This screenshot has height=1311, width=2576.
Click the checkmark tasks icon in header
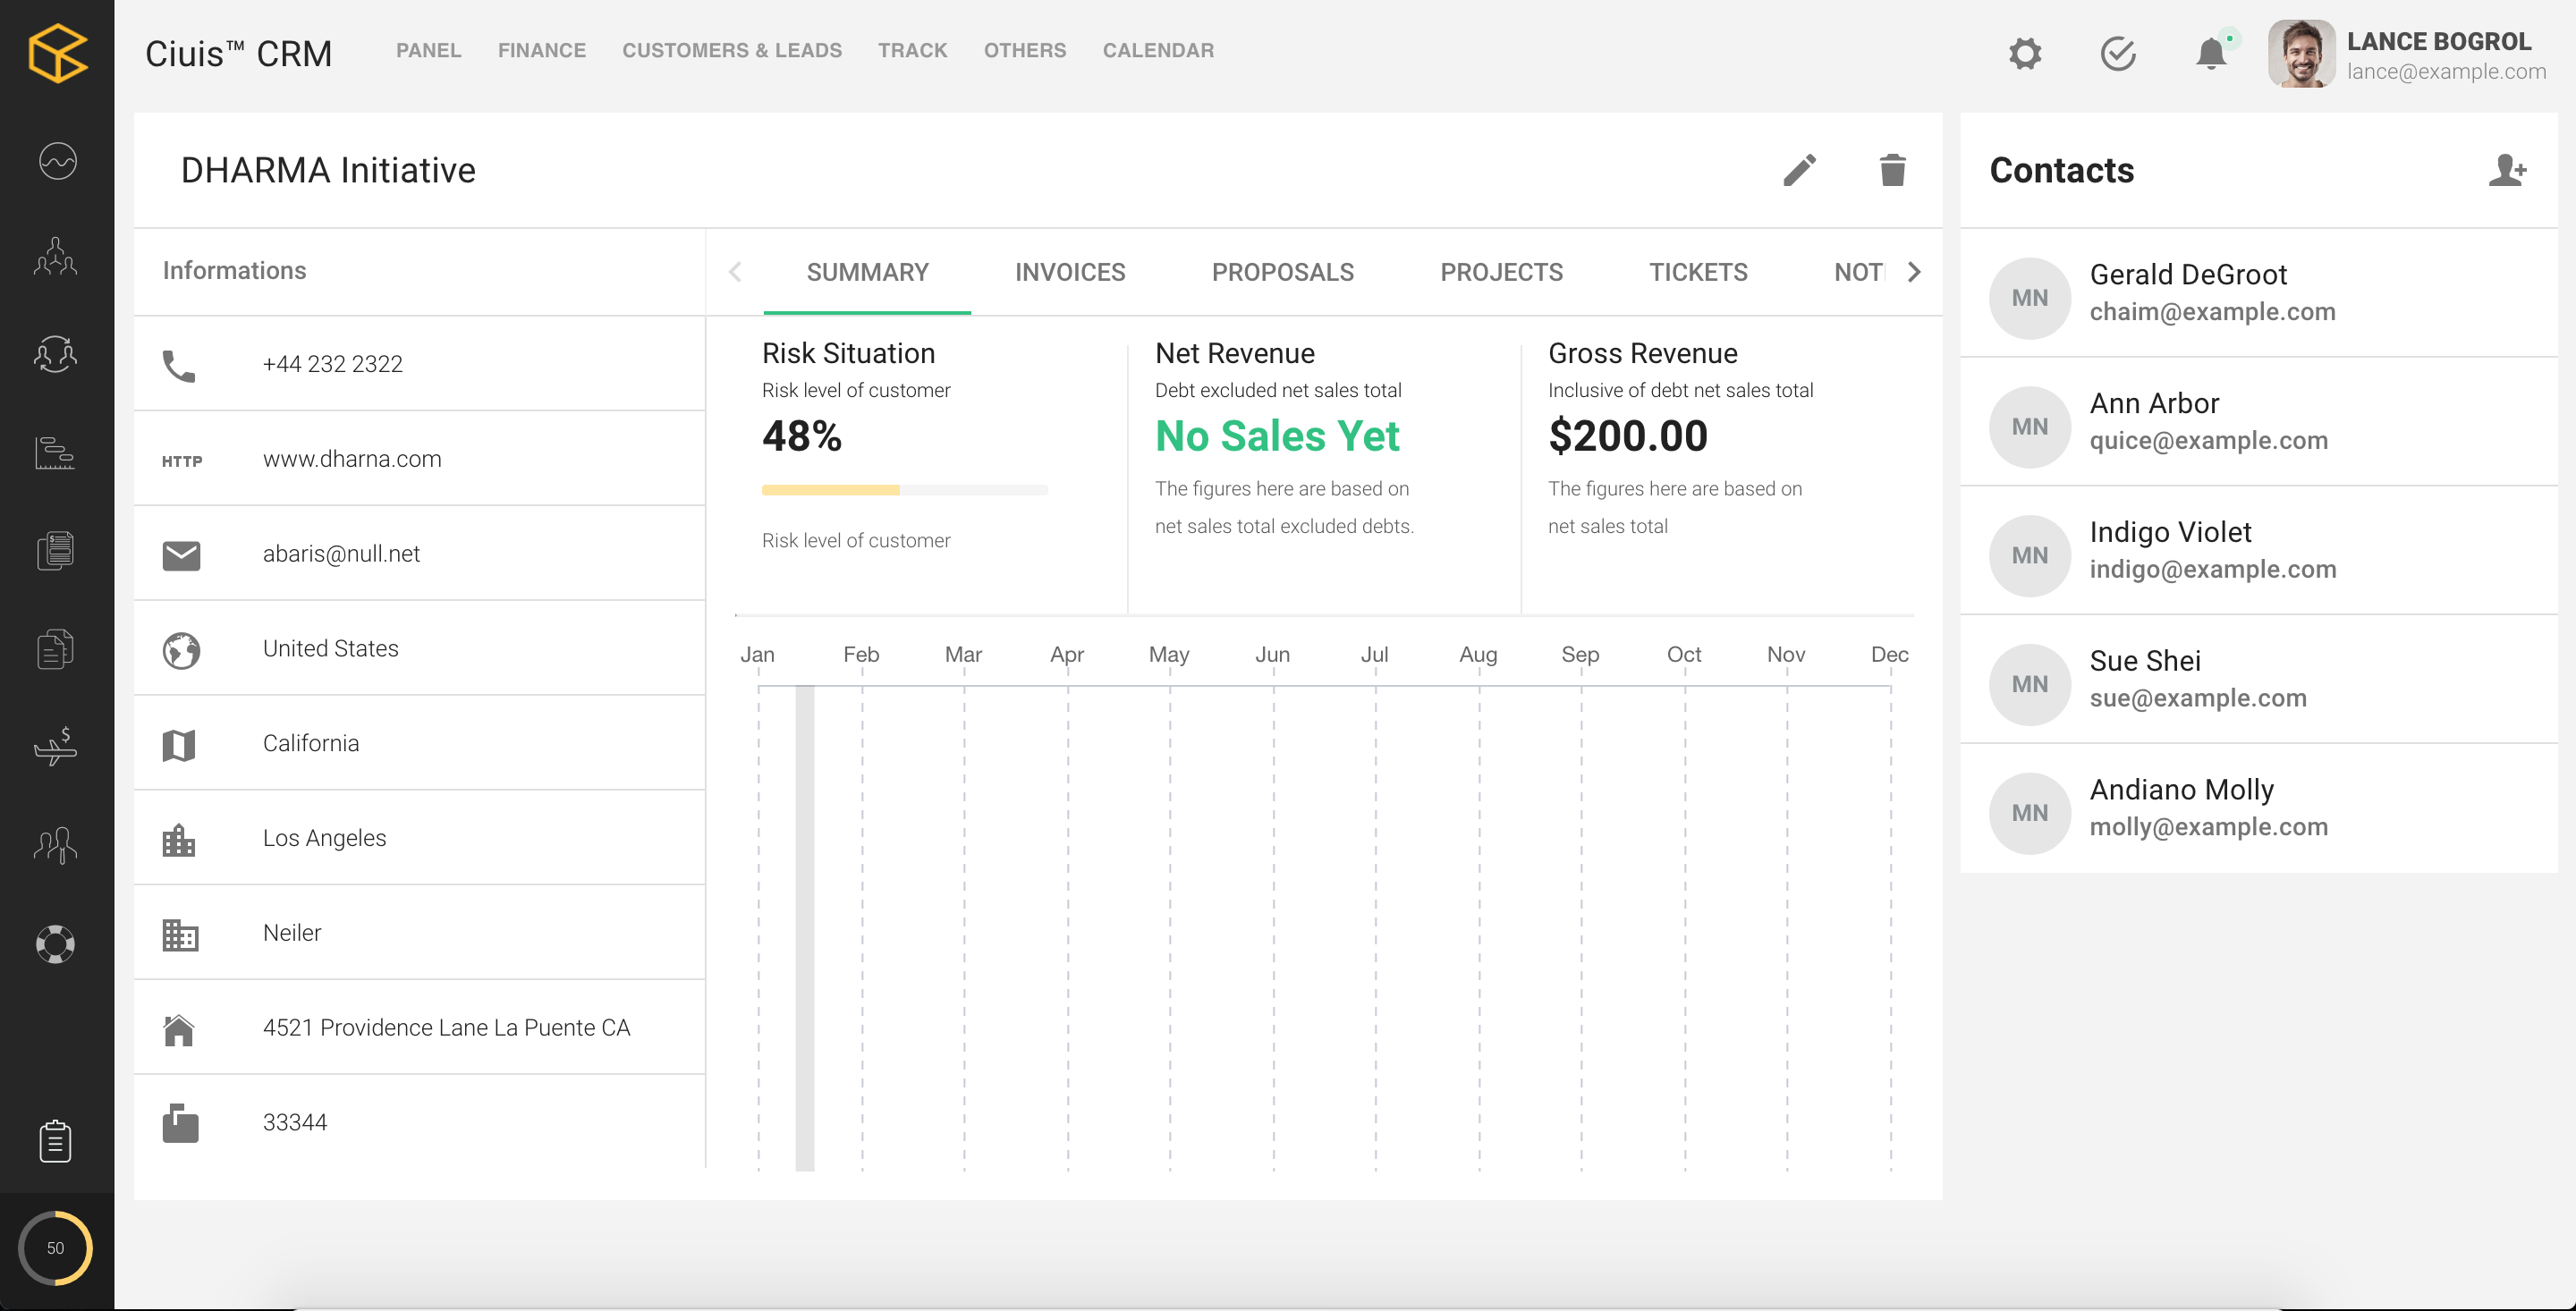click(2118, 53)
